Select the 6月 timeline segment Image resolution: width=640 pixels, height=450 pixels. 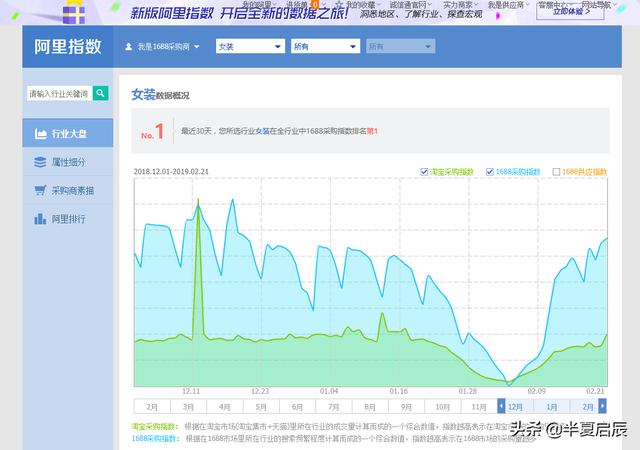pyautogui.click(x=298, y=407)
